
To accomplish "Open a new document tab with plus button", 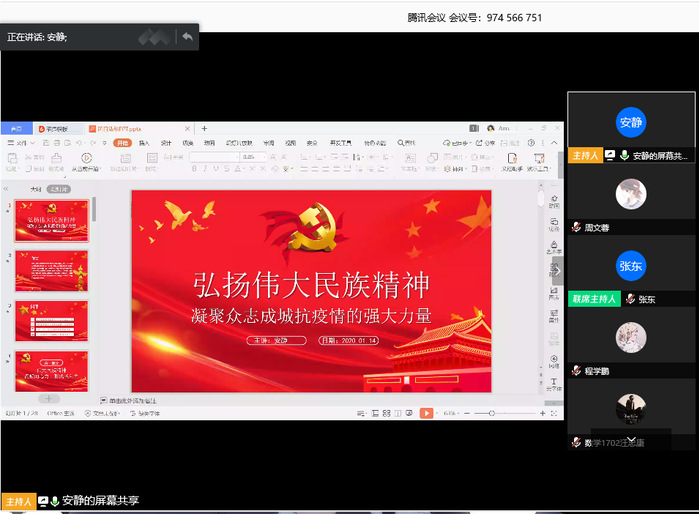I will (x=204, y=128).
